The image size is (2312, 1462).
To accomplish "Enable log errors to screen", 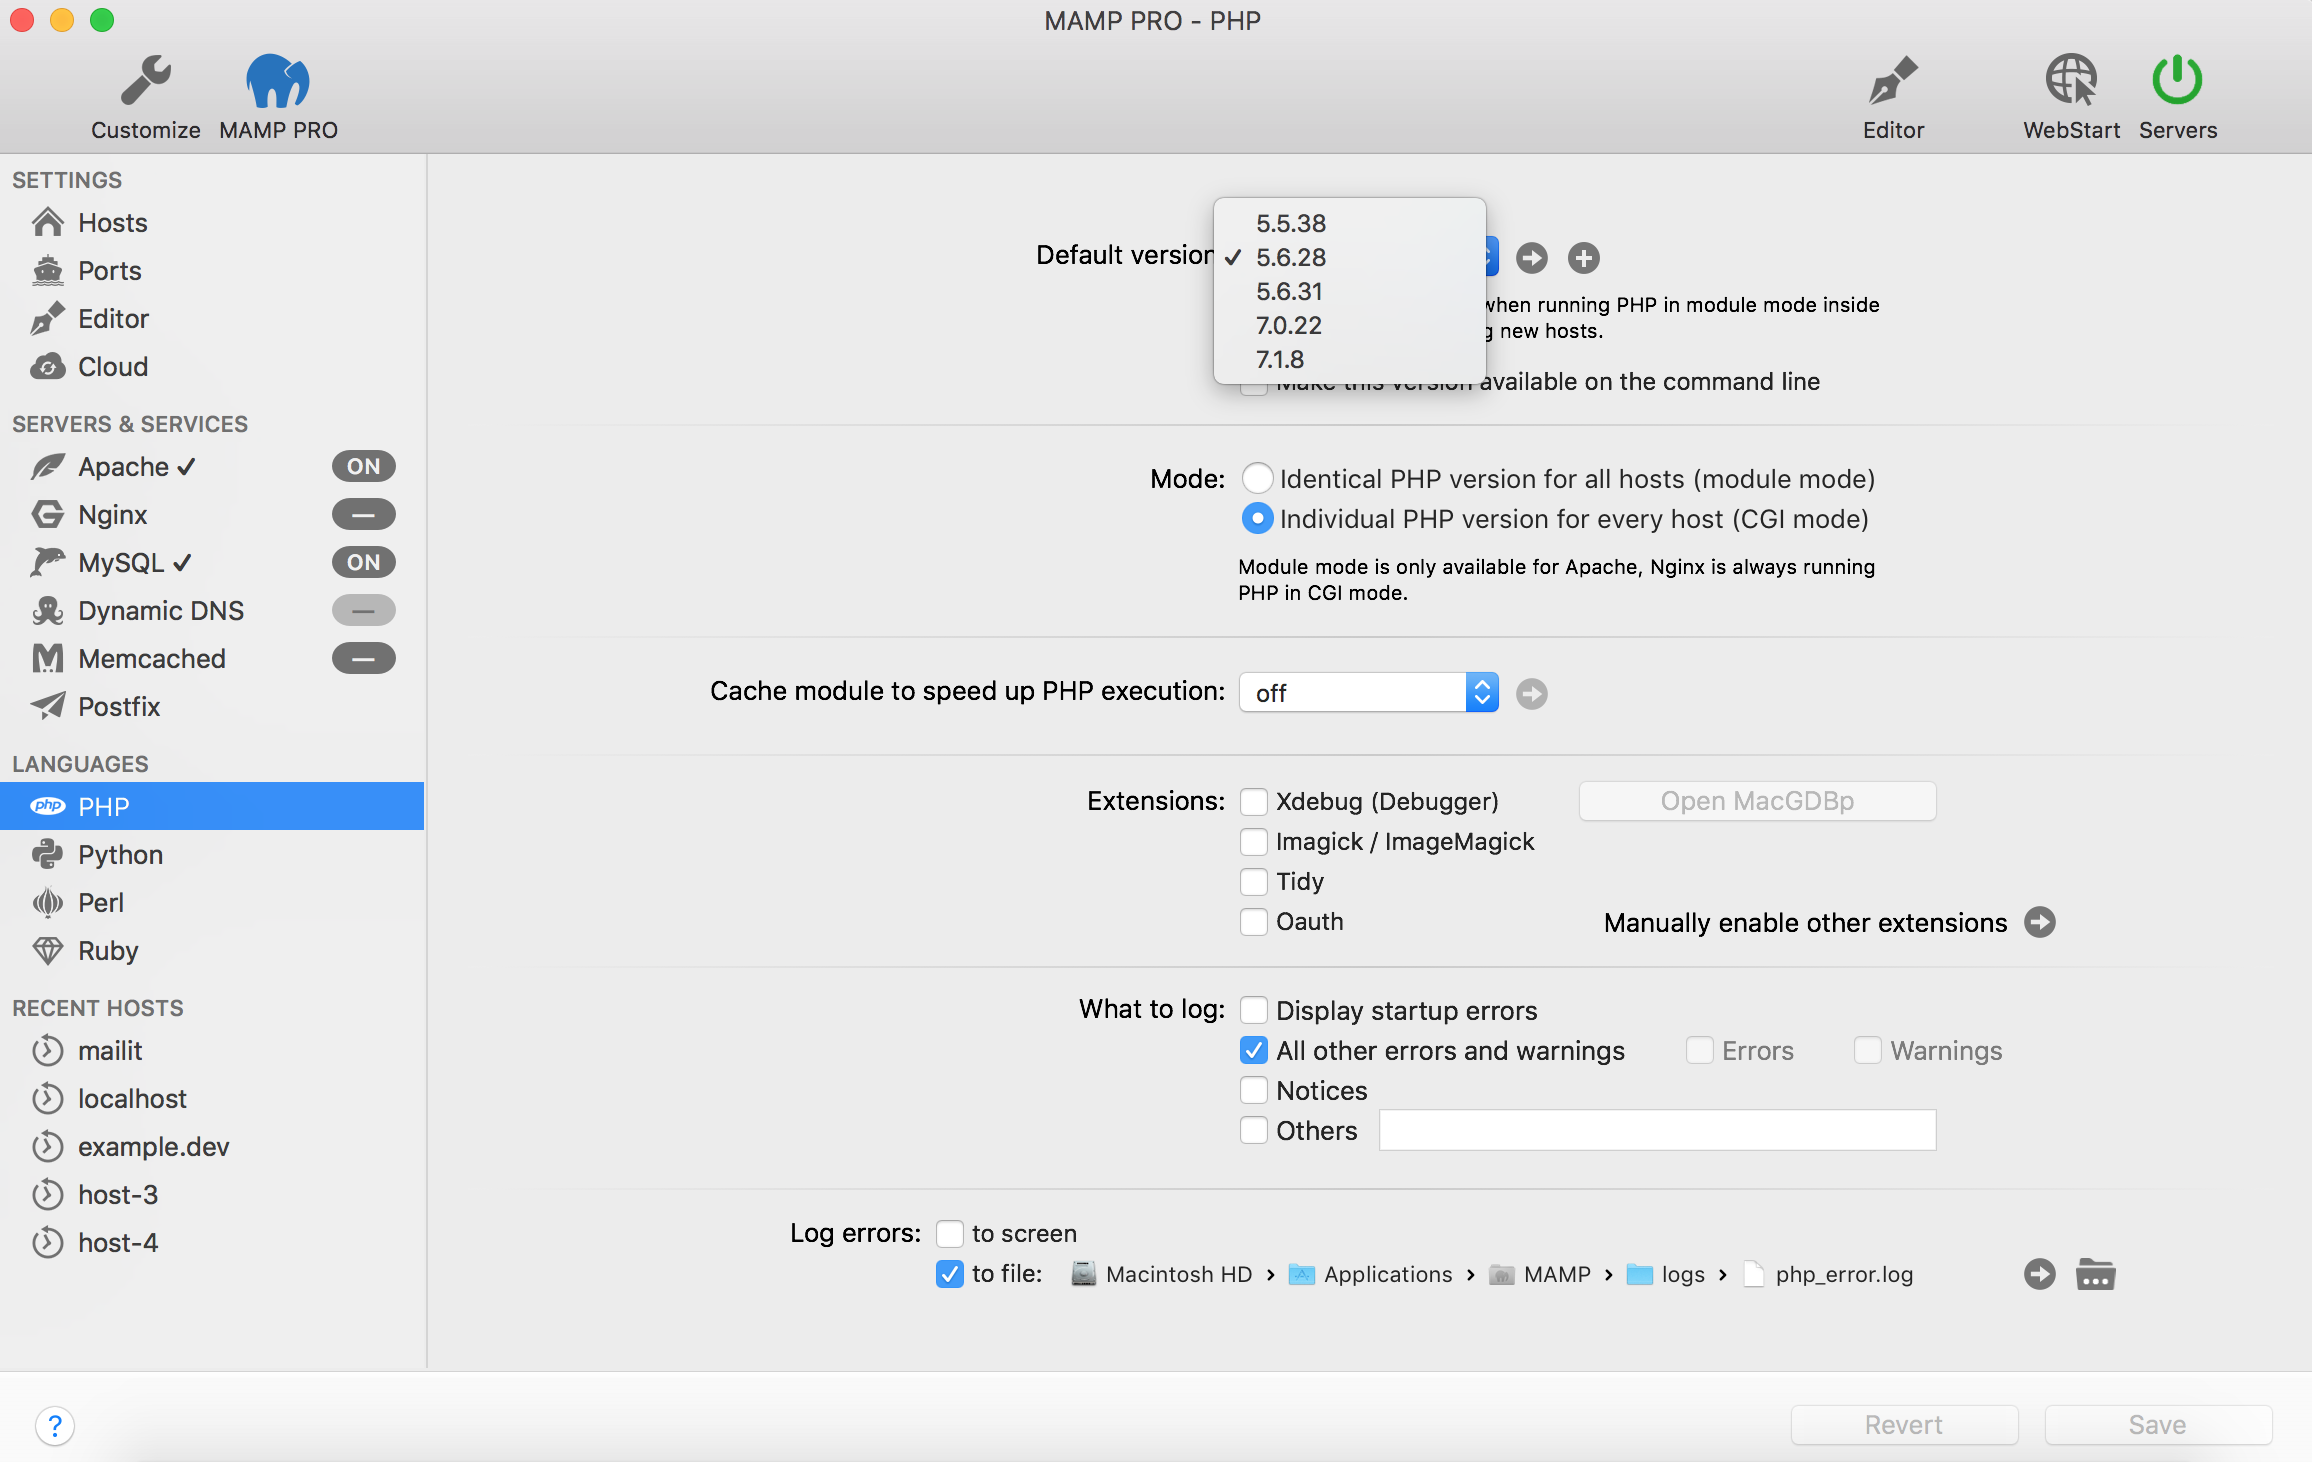I will click(949, 1233).
